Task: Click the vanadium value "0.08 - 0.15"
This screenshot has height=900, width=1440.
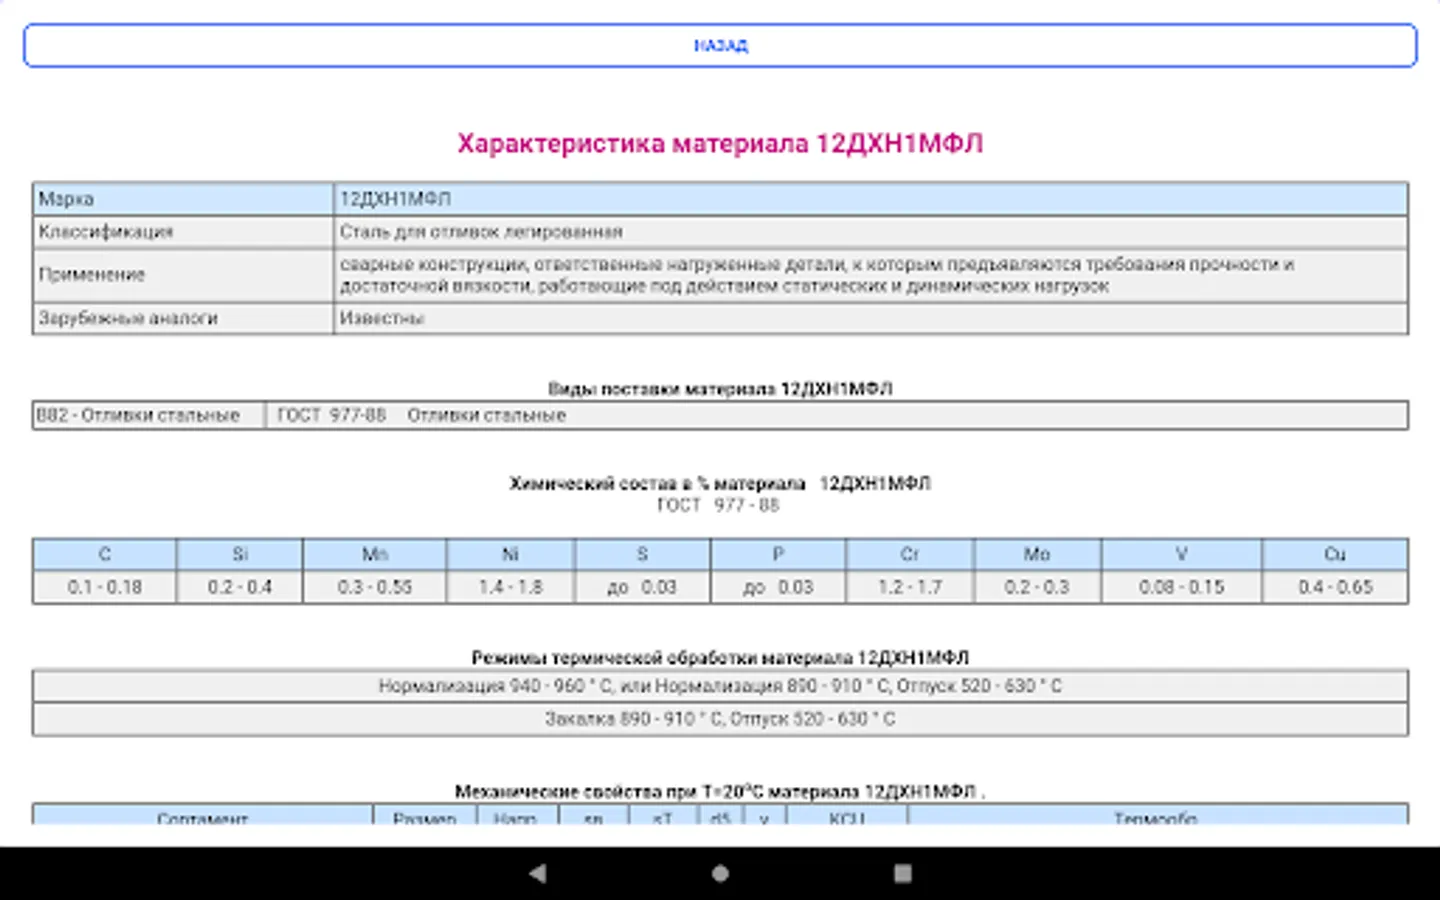Action: pos(1182,587)
